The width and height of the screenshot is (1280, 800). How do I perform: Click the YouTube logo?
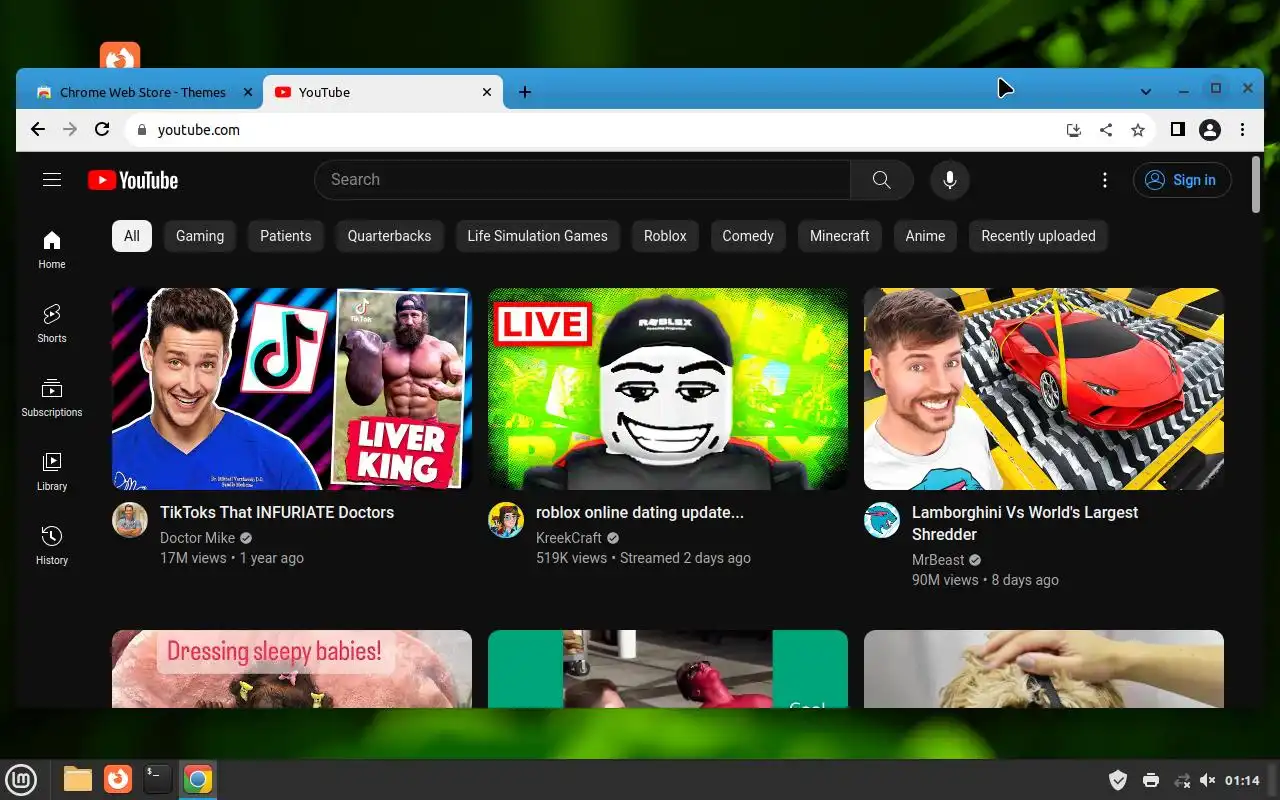tap(133, 180)
